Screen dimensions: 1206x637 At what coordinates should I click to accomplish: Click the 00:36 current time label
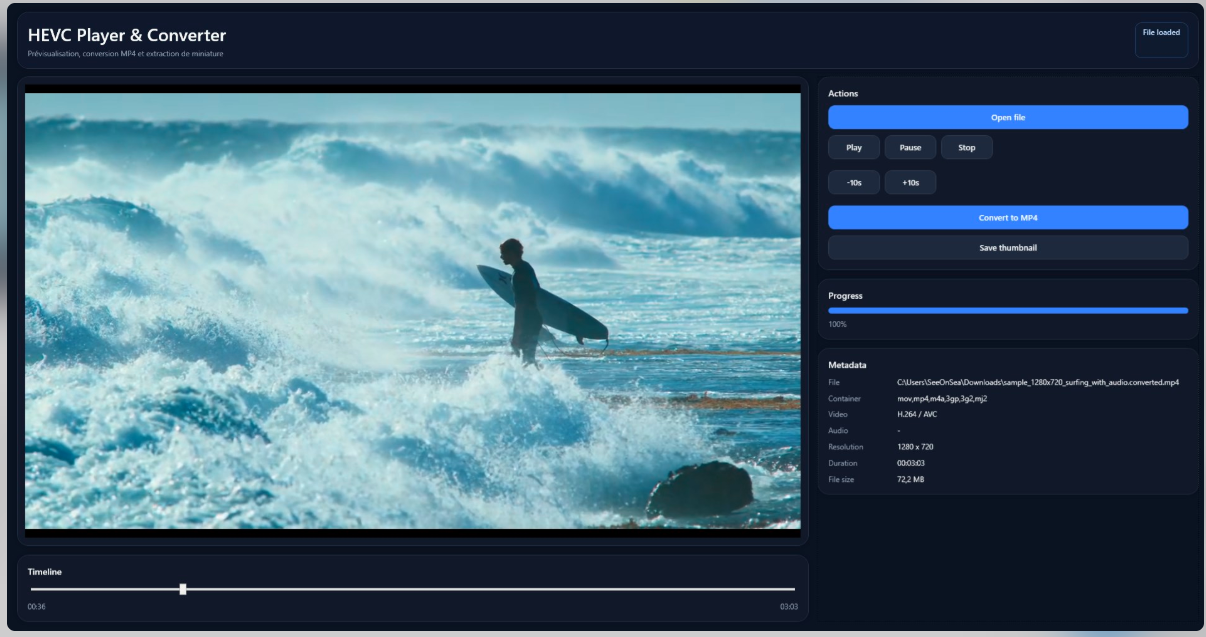(x=36, y=607)
